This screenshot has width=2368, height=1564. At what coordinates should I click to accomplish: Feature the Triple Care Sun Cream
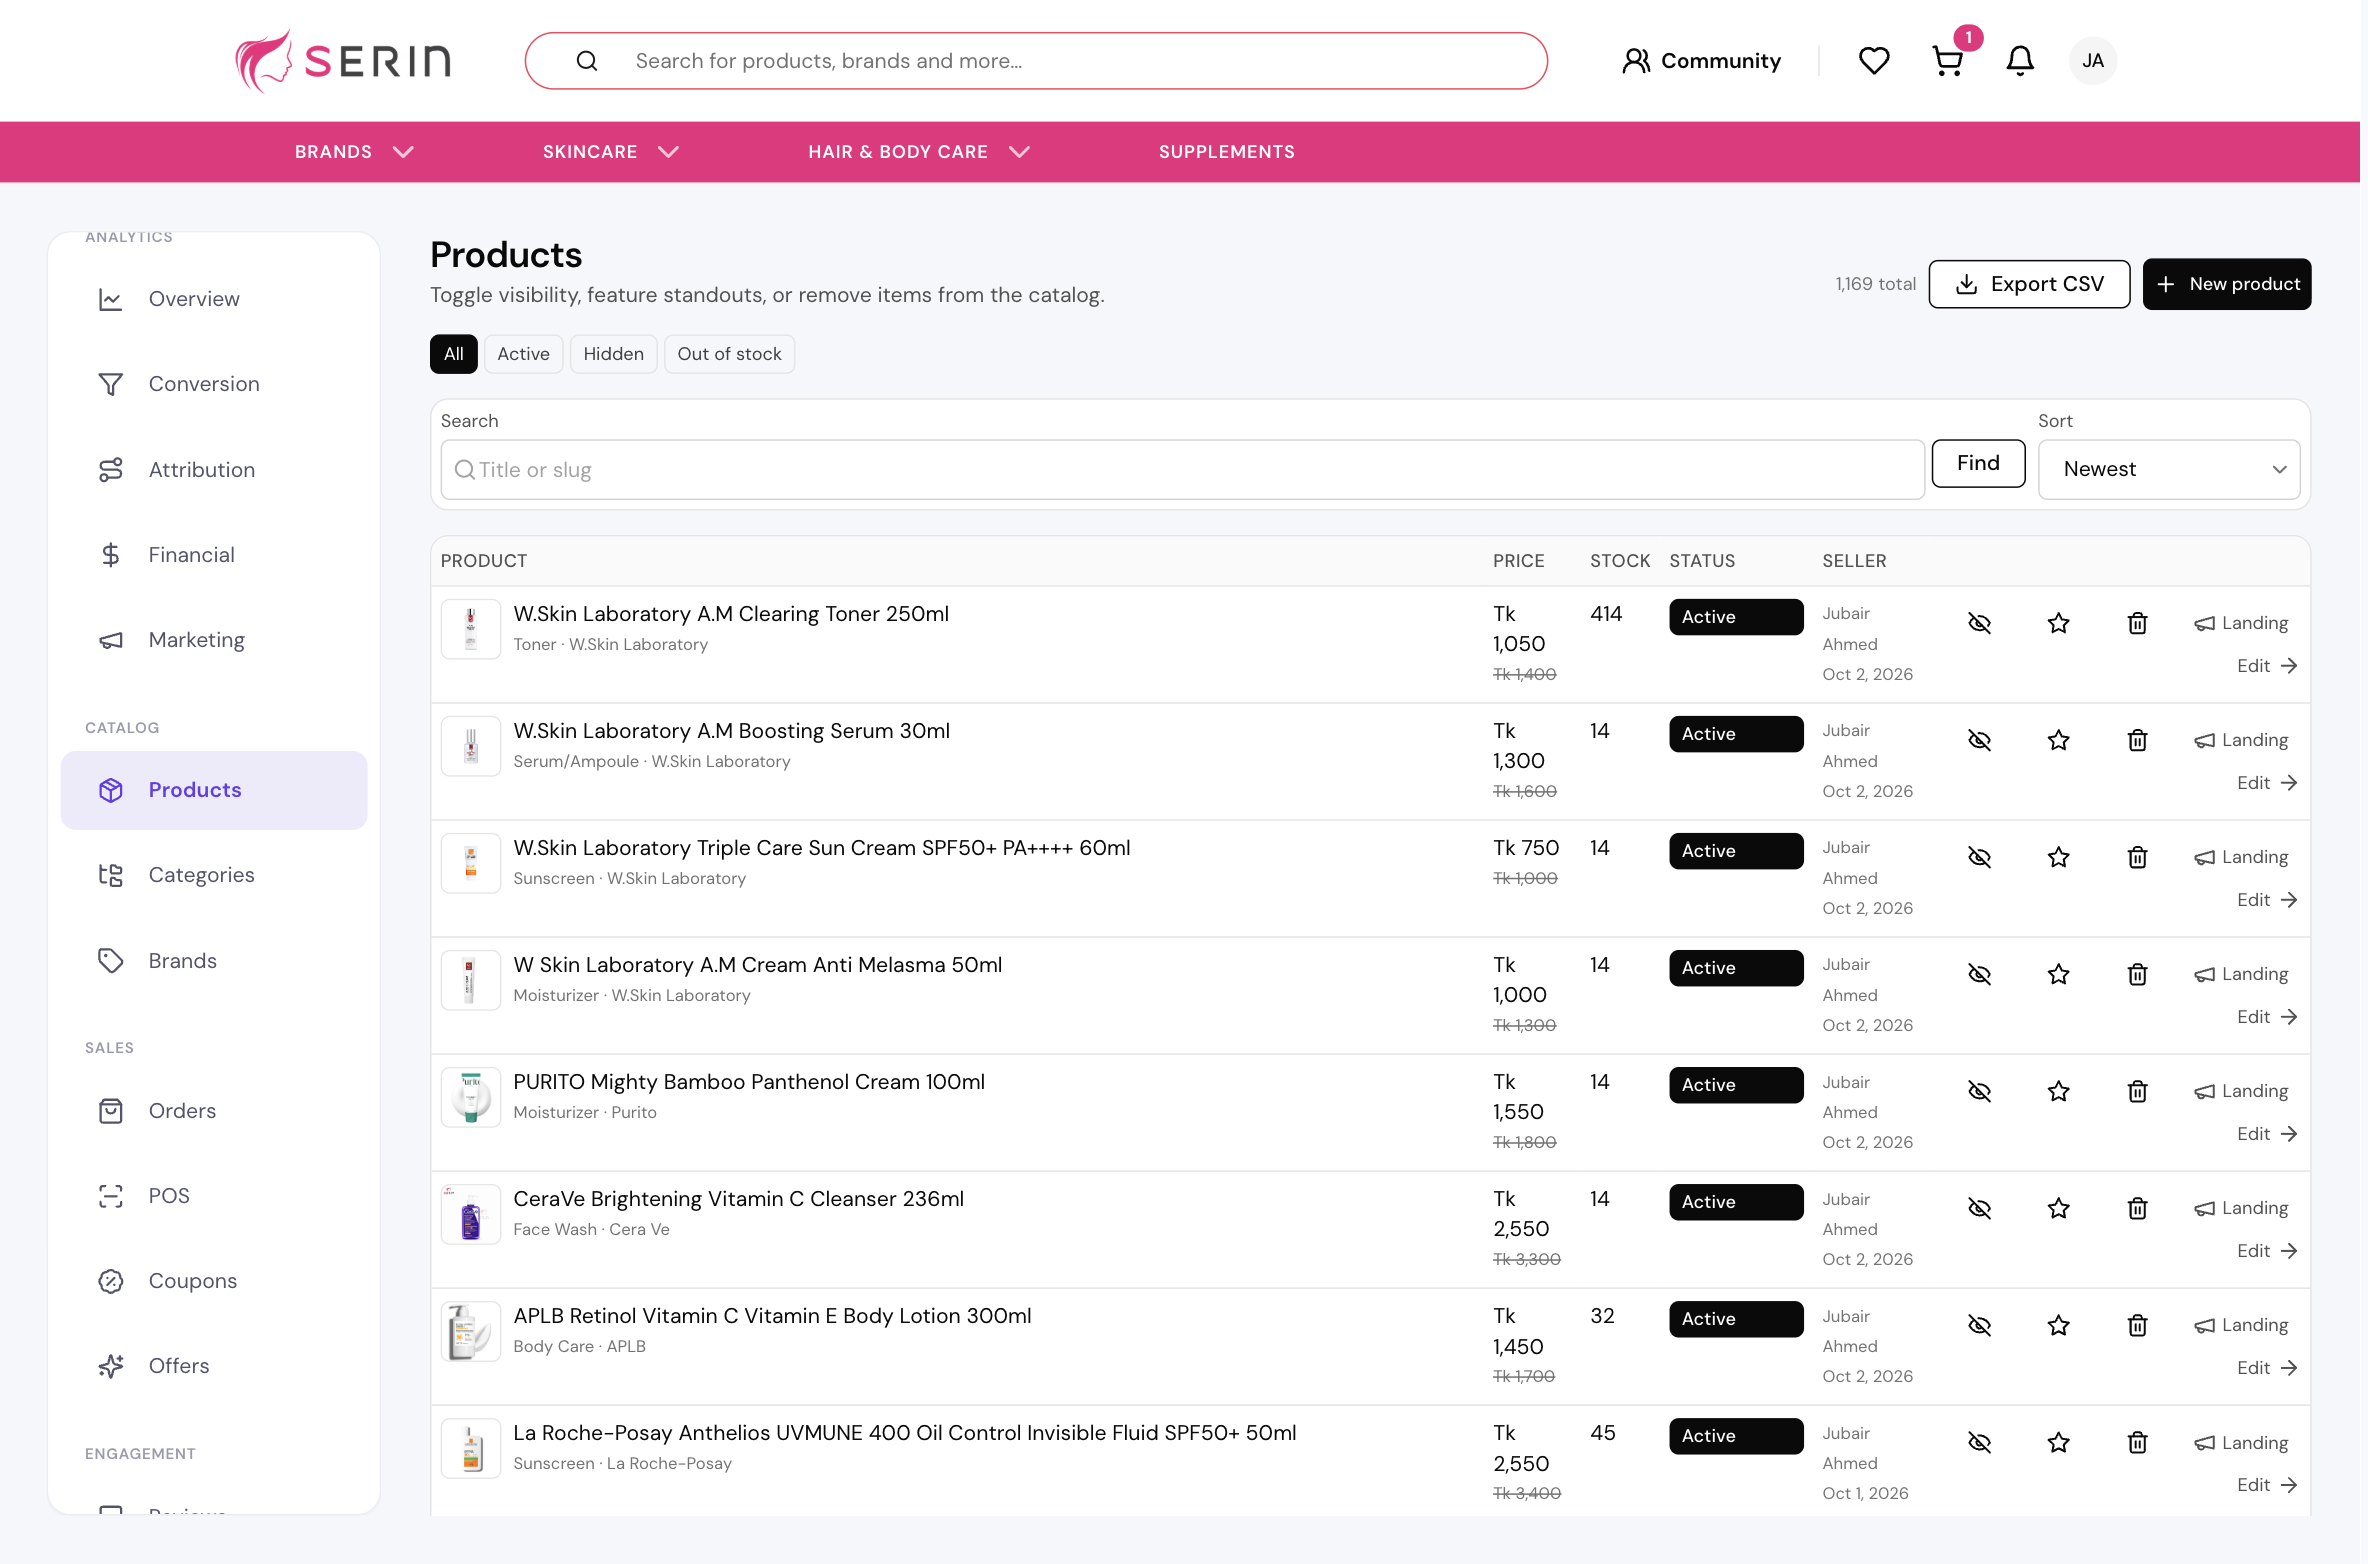(2058, 857)
